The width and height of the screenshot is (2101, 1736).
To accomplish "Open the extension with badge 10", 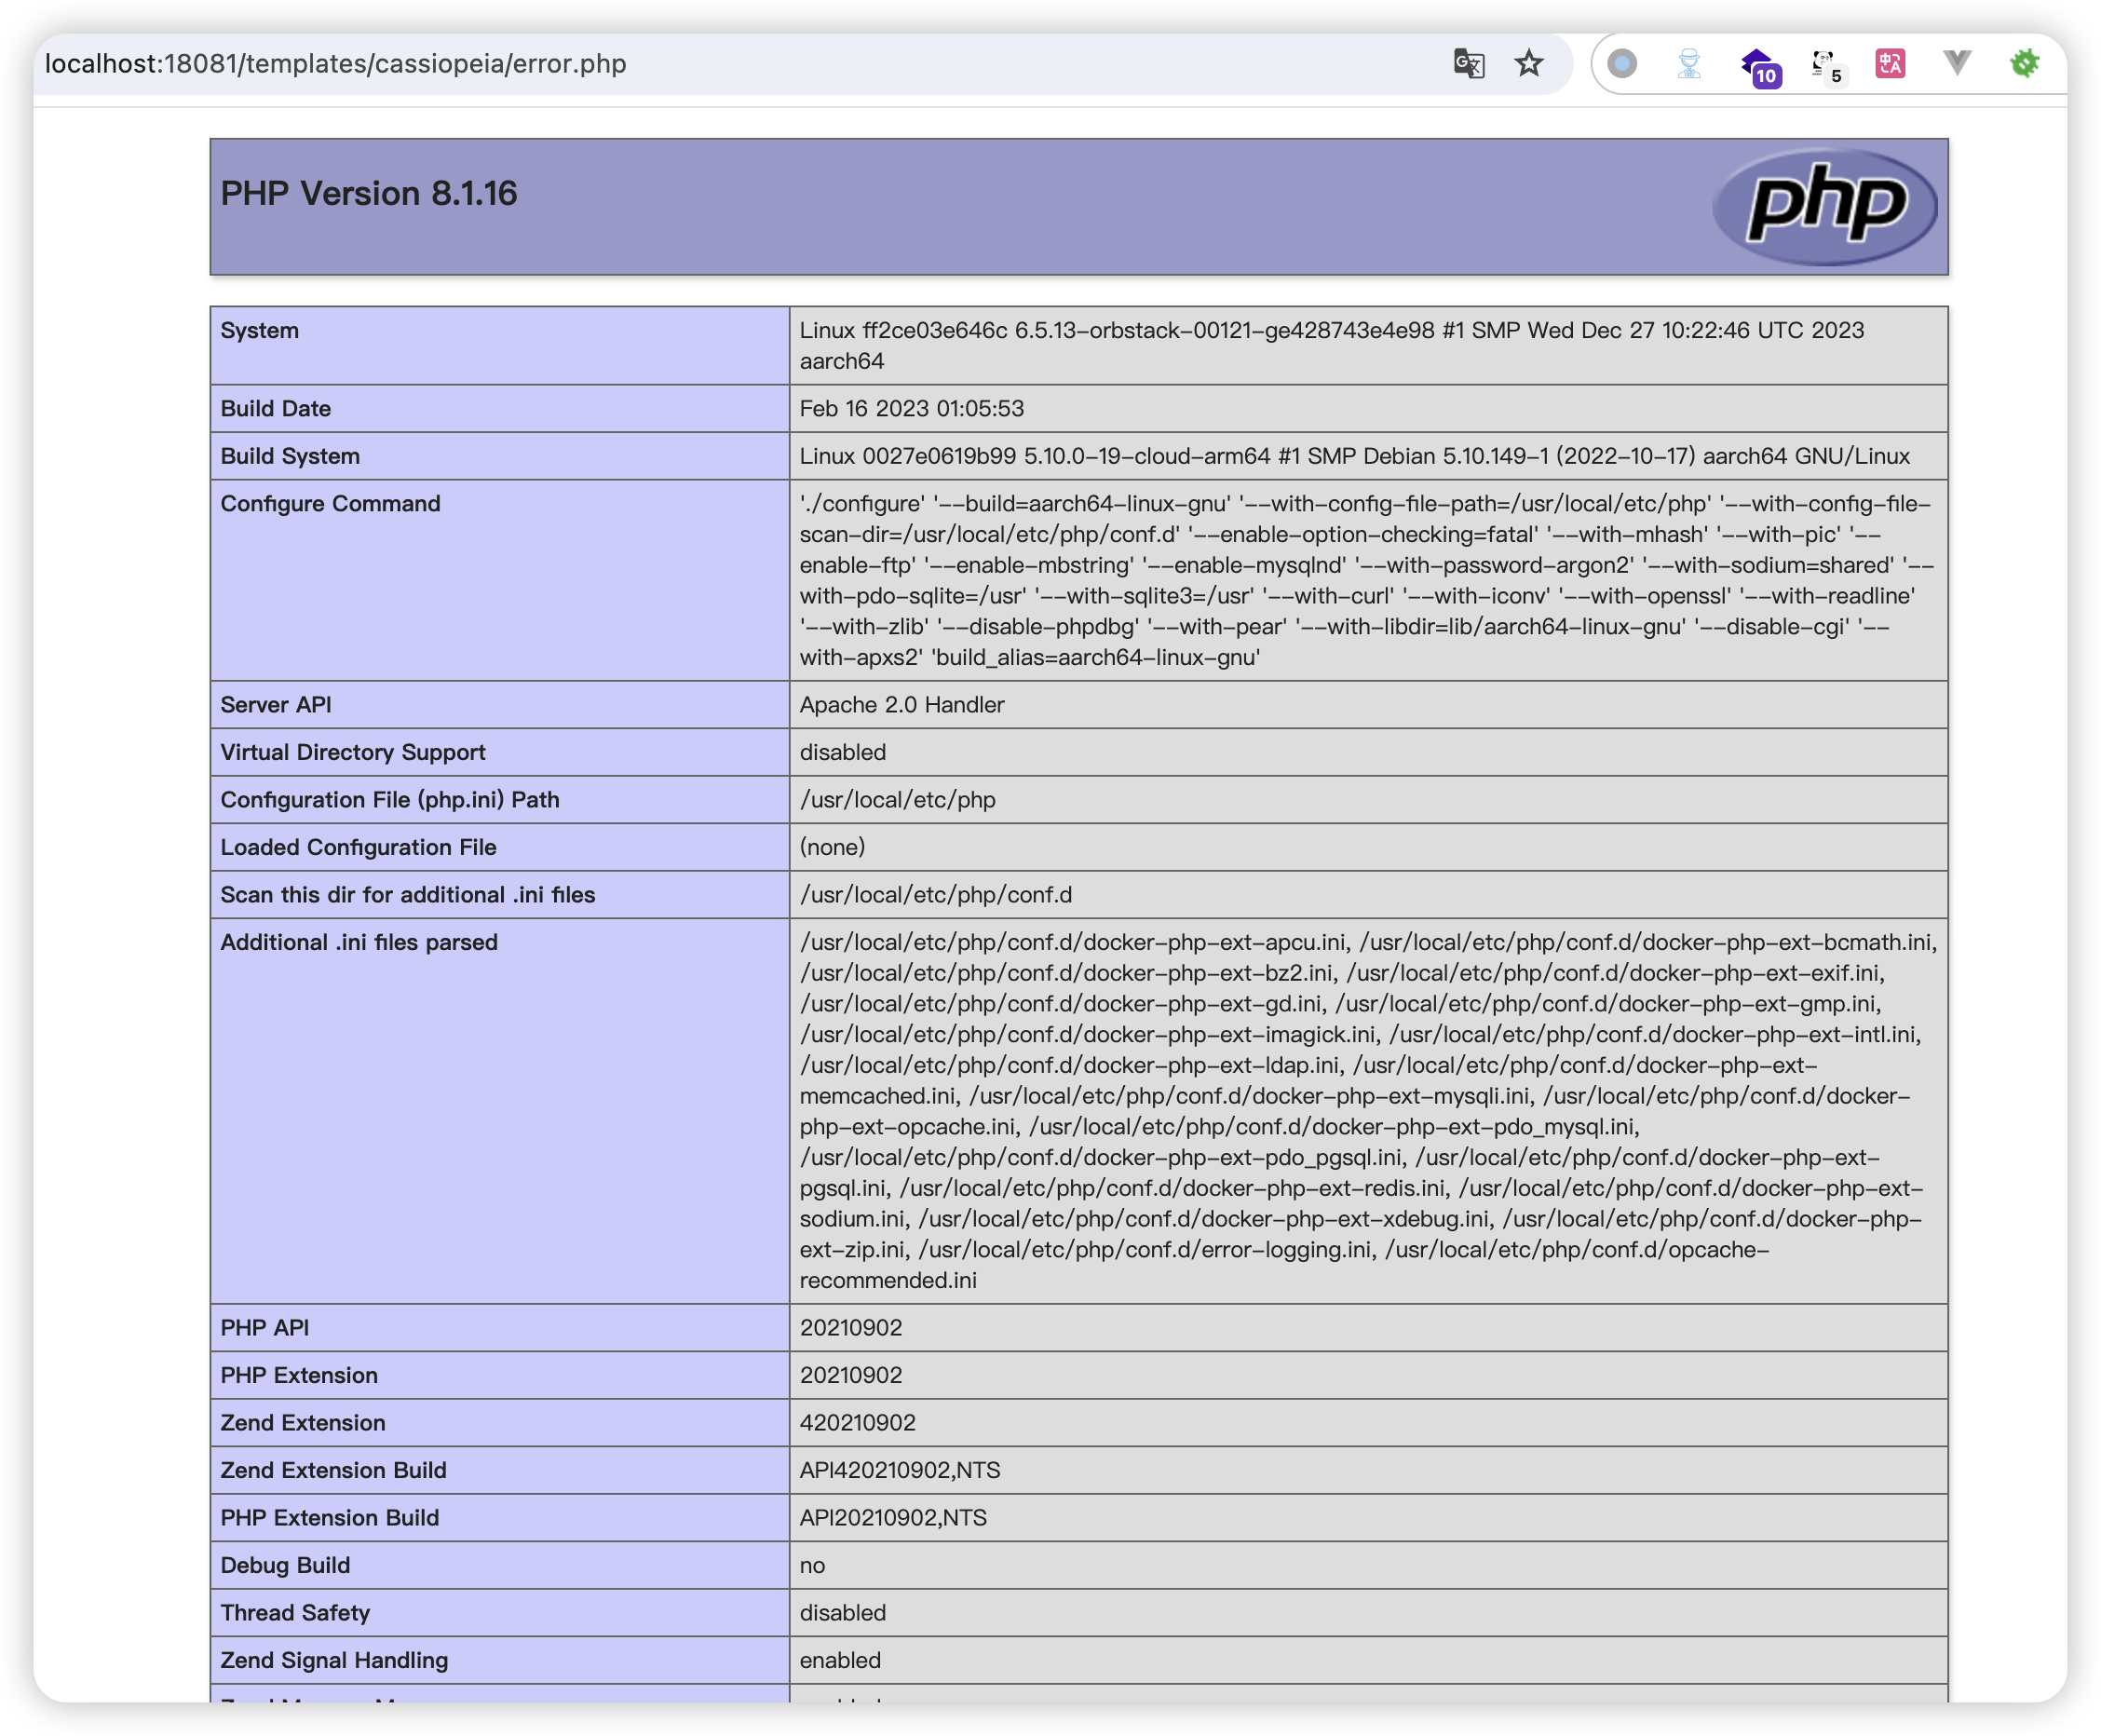I will coord(1759,67).
